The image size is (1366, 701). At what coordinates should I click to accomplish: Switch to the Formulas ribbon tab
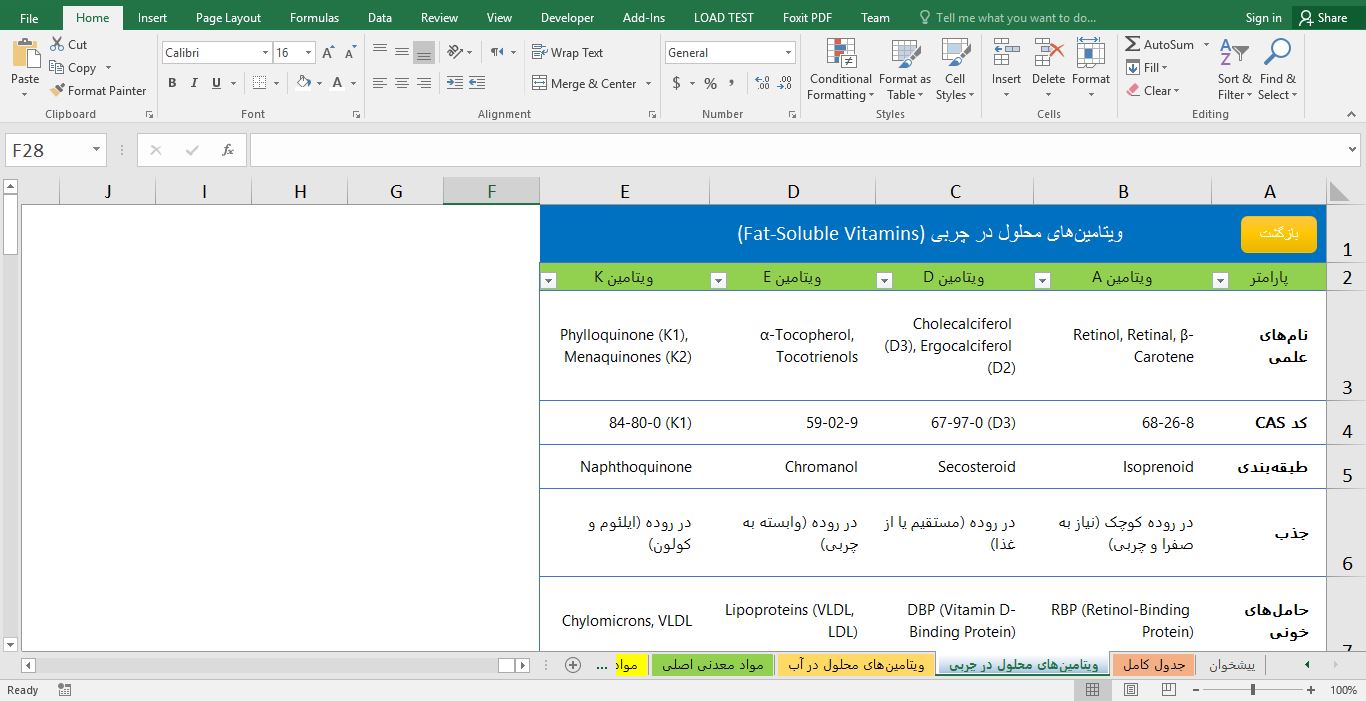[314, 17]
